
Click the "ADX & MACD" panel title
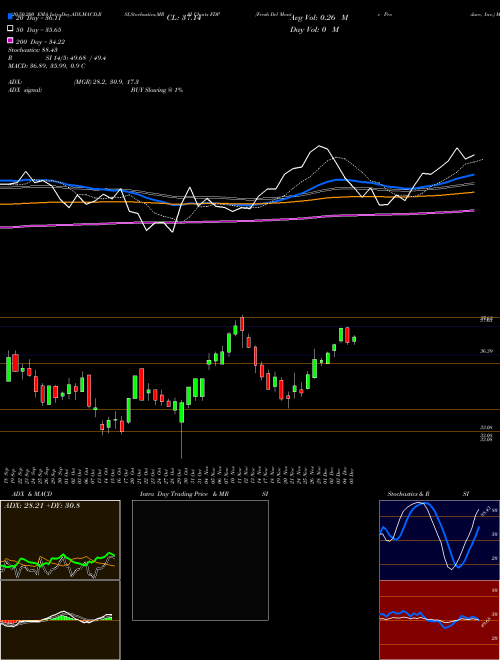pos(32,494)
